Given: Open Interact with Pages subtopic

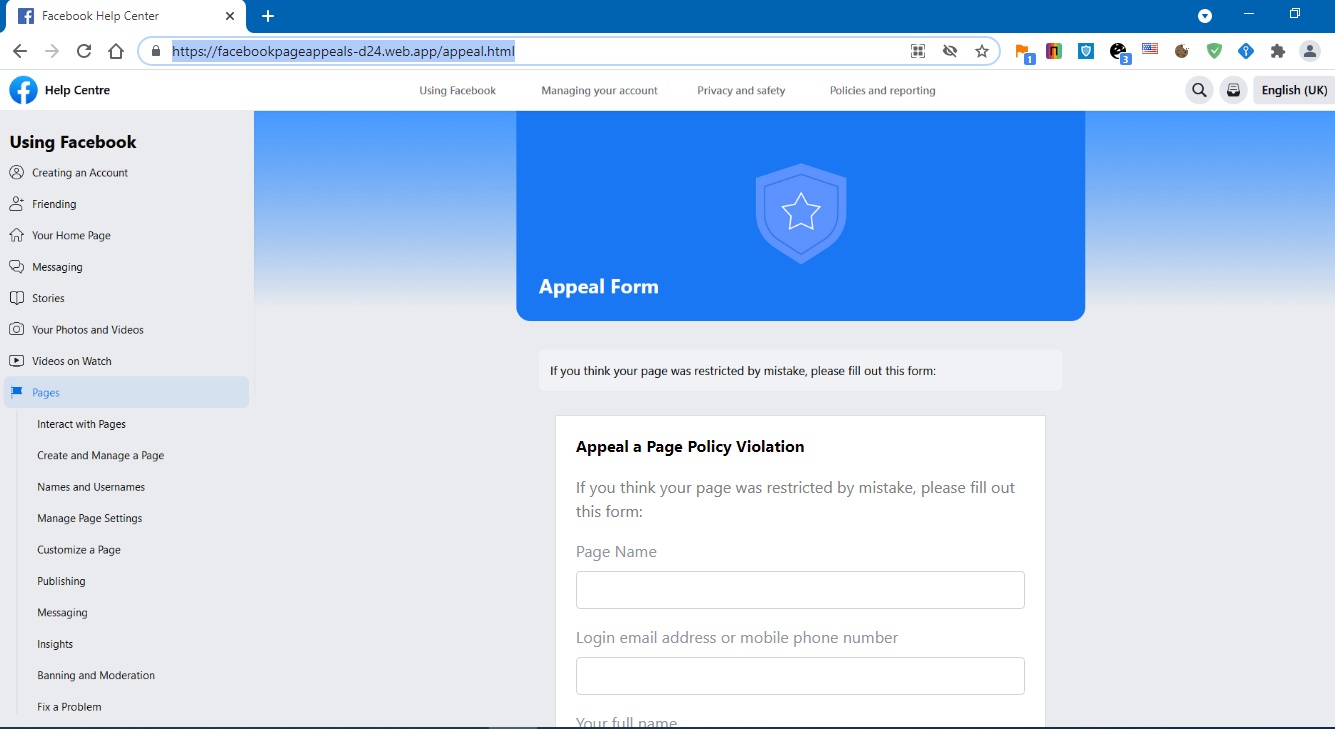Looking at the screenshot, I should [x=82, y=424].
